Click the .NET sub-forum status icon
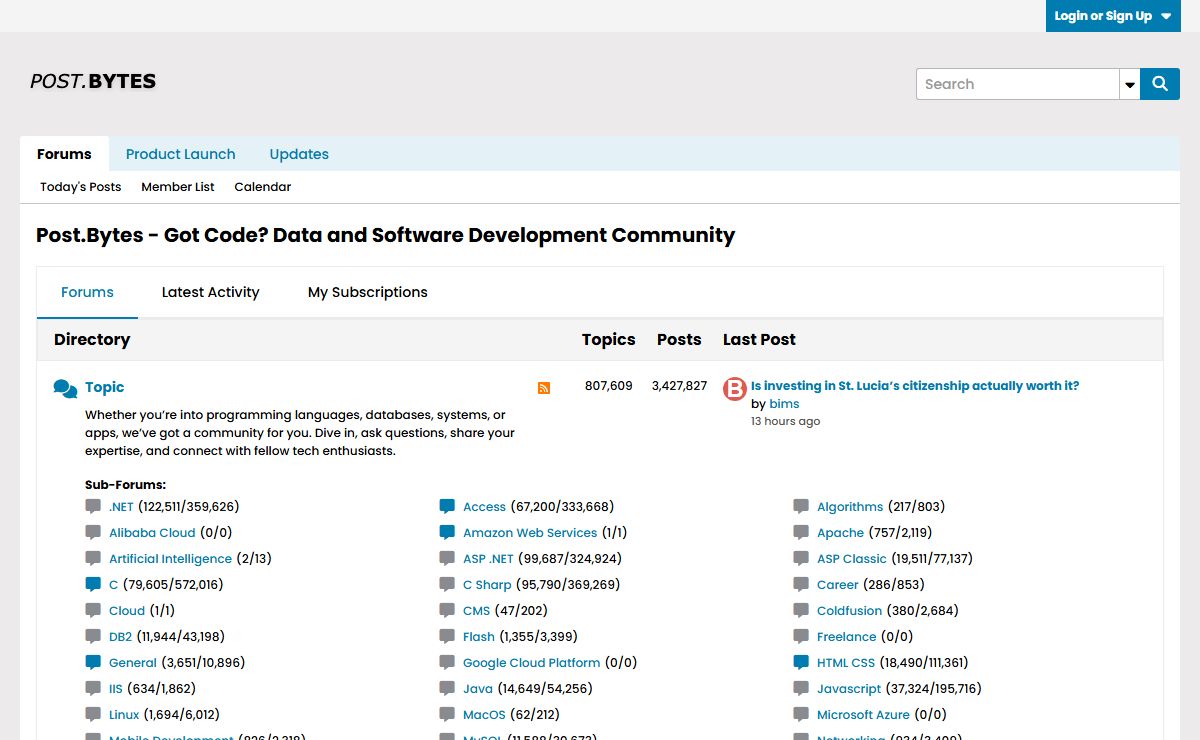Screen dimensions: 1200x740 93,507
